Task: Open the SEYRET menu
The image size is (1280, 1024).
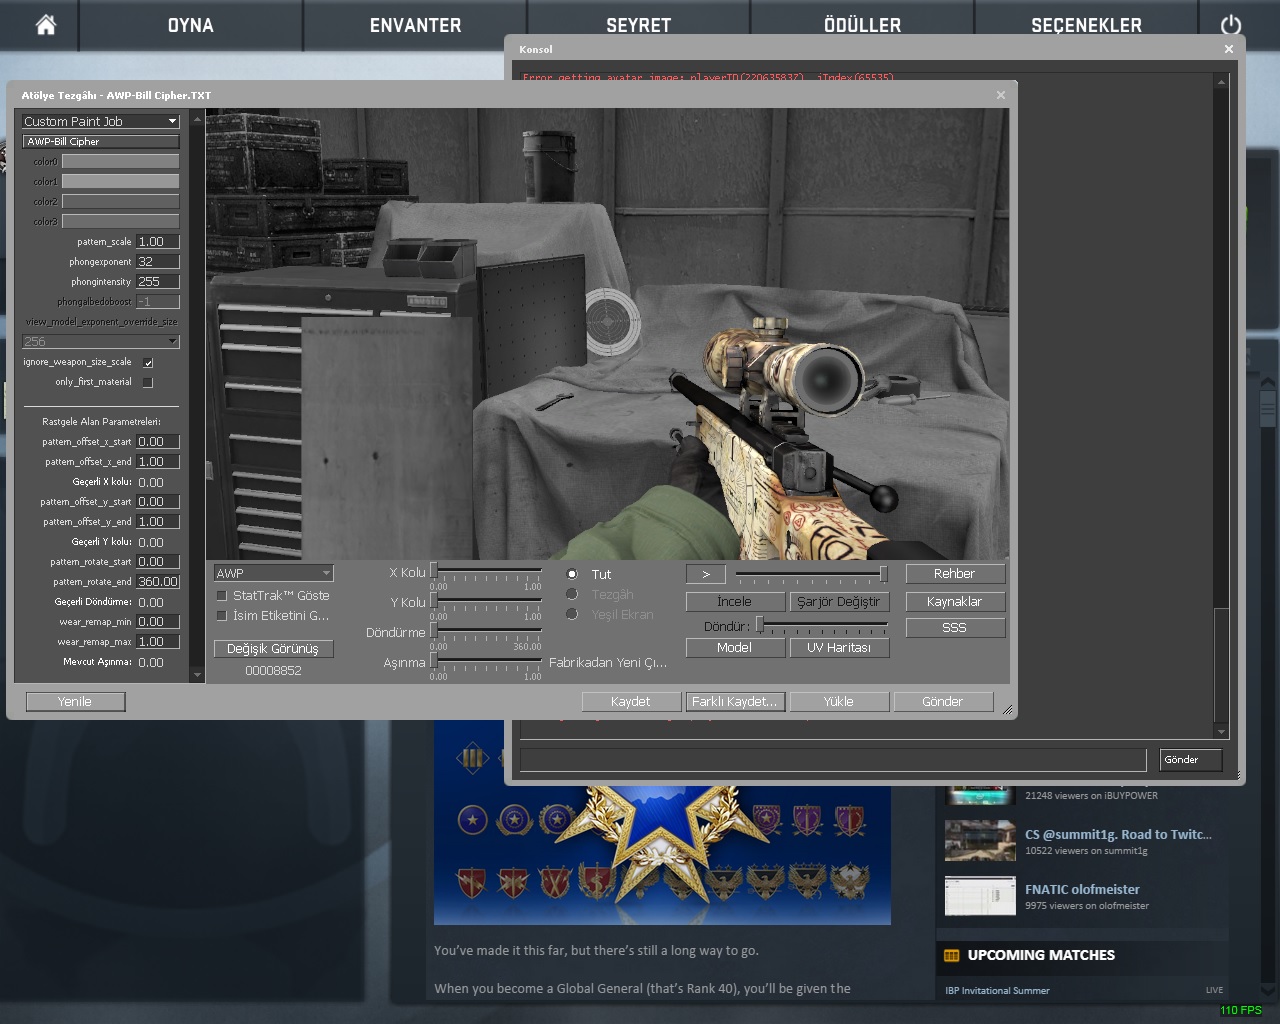Action: [638, 25]
